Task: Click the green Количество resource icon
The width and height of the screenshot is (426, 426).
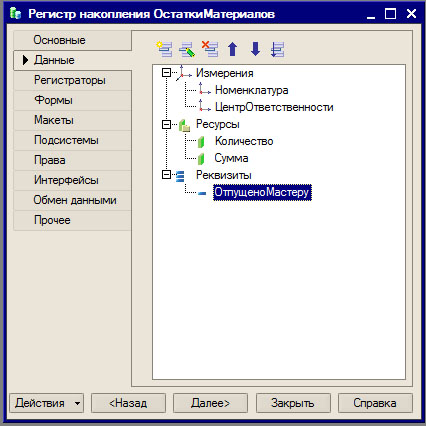Action: point(201,142)
